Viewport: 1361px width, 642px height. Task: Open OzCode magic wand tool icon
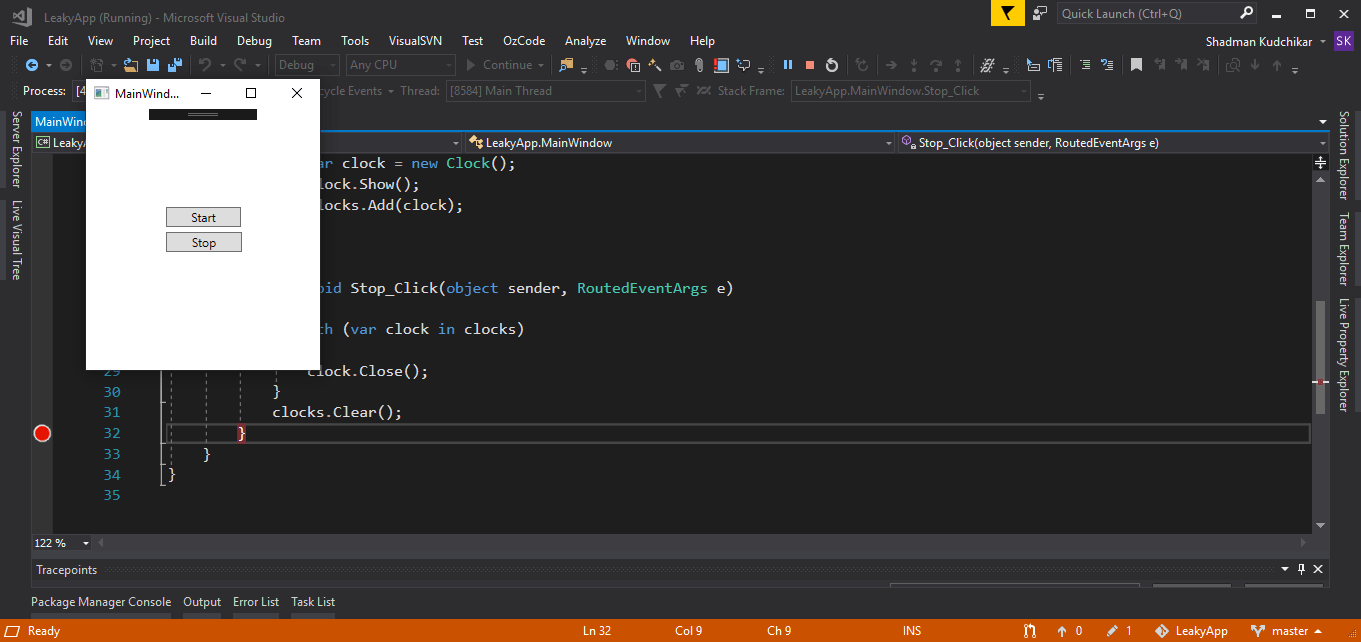click(654, 64)
